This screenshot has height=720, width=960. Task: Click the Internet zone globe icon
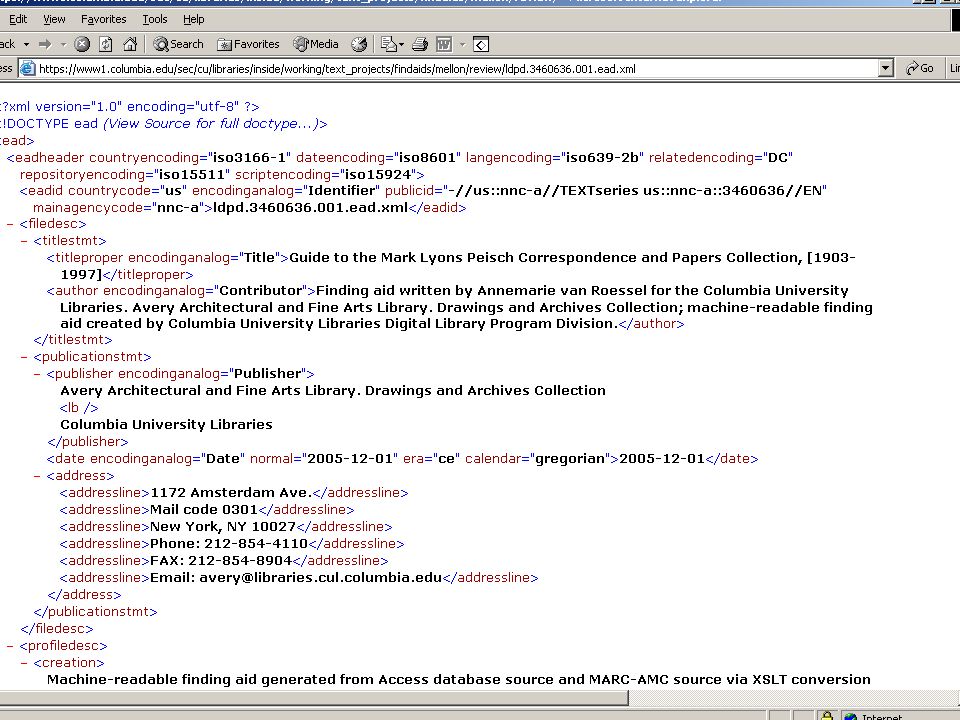point(850,716)
